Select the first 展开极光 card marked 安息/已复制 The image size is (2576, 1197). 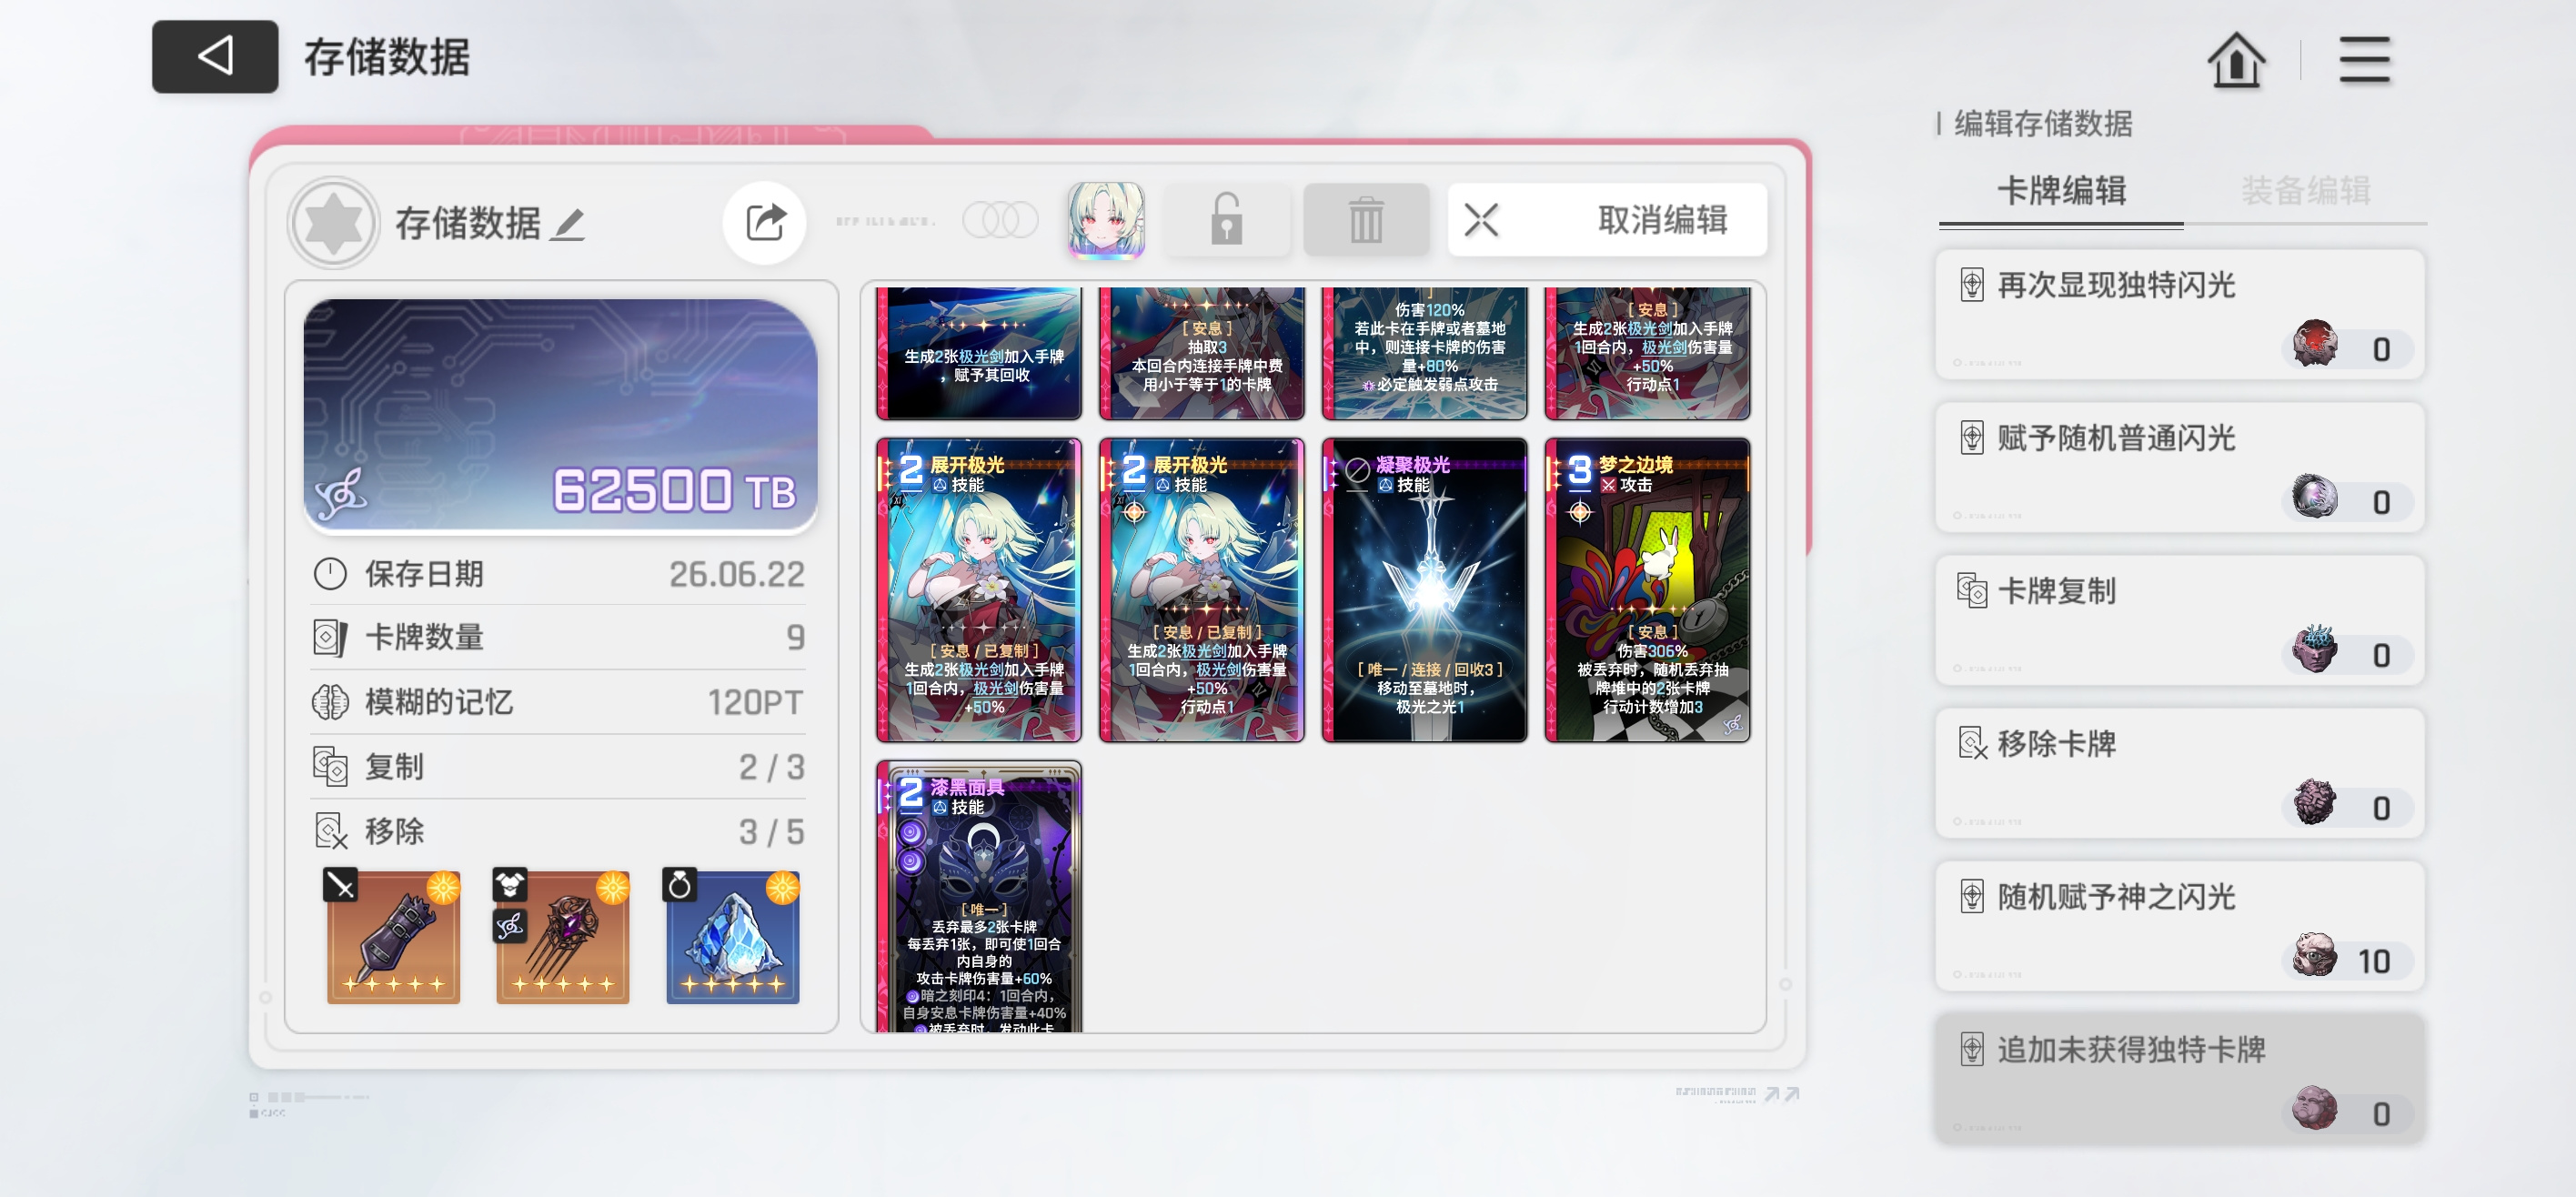(979, 590)
